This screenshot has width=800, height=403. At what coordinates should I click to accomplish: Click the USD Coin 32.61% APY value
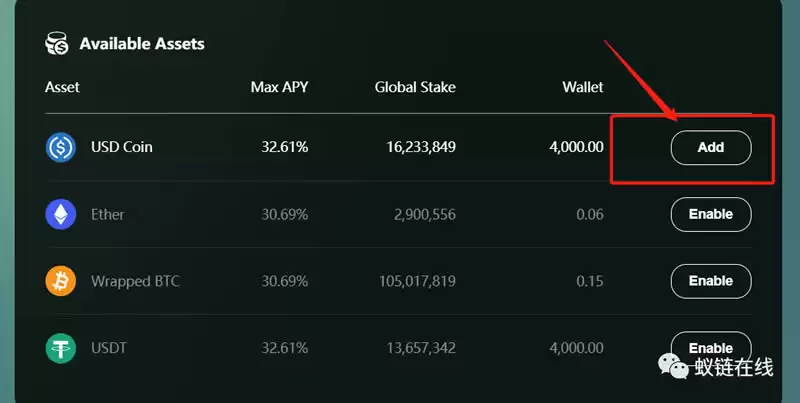click(x=285, y=147)
